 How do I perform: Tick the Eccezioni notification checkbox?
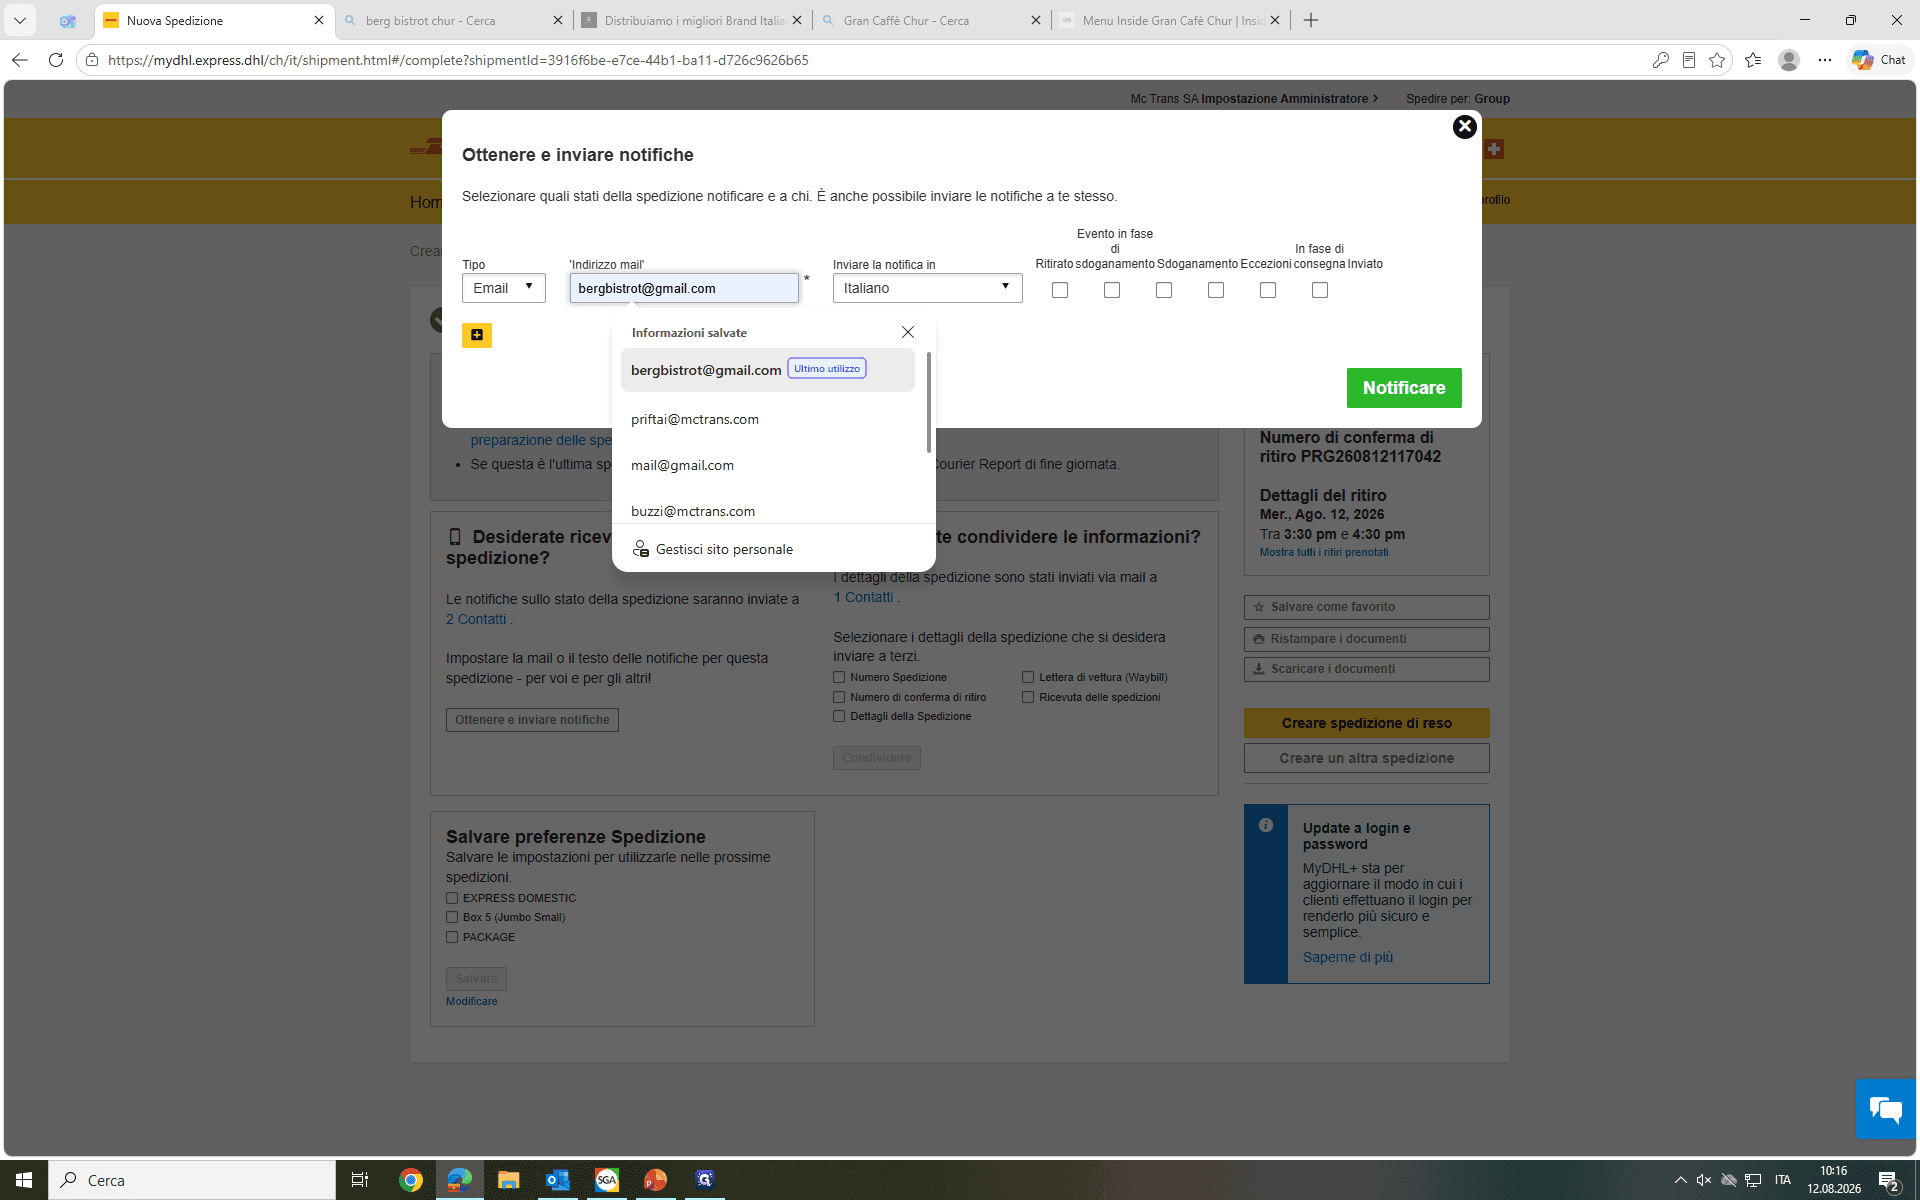click(x=1216, y=290)
